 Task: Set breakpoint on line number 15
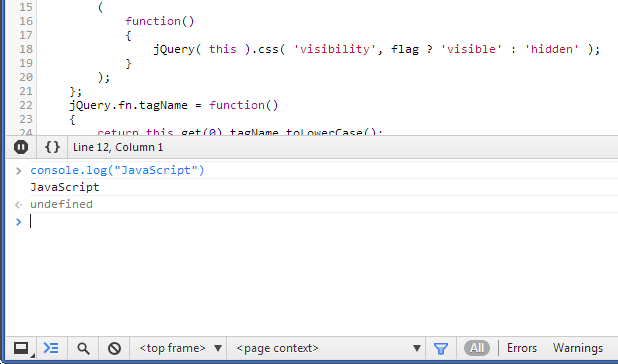26,7
